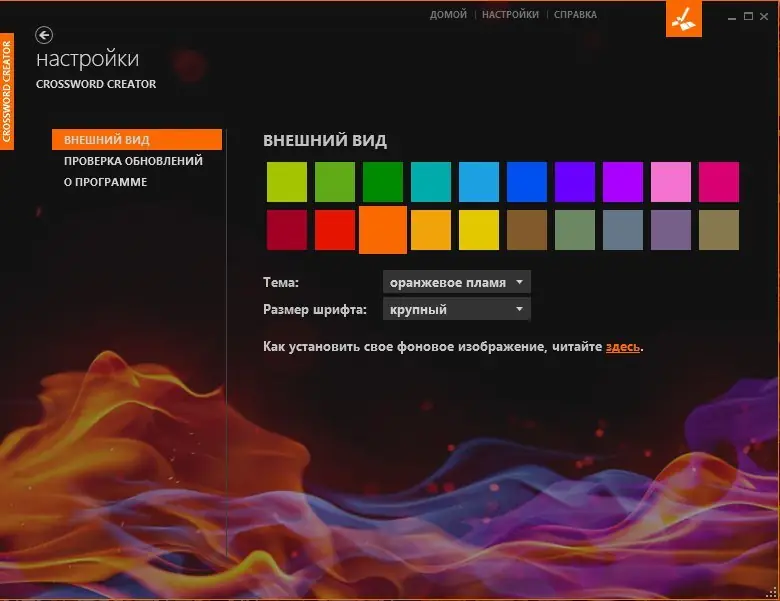780x601 pixels.
Task: Pick the yellow color swatch
Action: click(479, 230)
